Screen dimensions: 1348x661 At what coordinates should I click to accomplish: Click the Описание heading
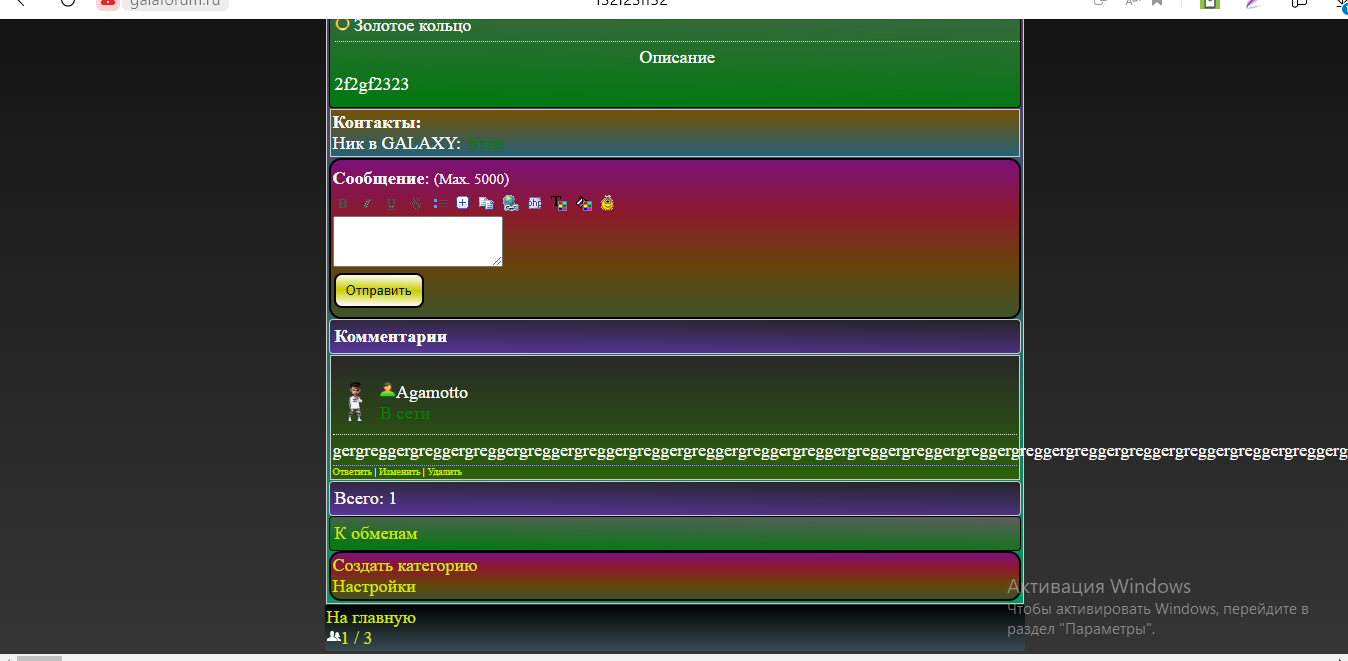click(x=677, y=57)
